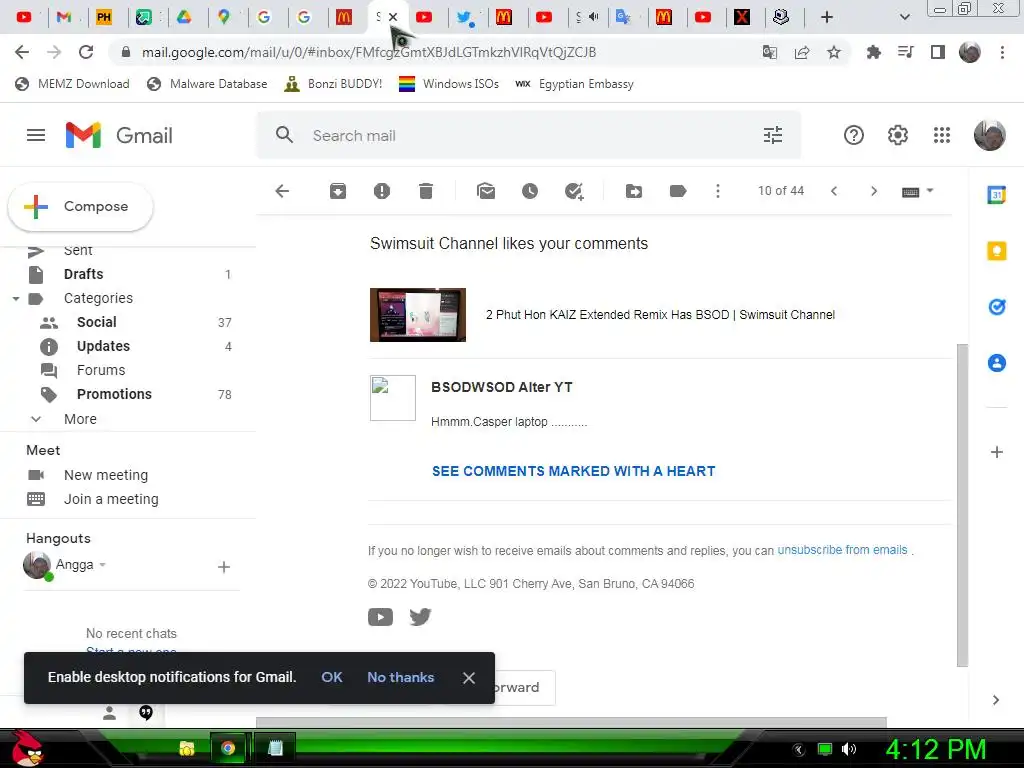Open the Google account avatar

(989, 135)
